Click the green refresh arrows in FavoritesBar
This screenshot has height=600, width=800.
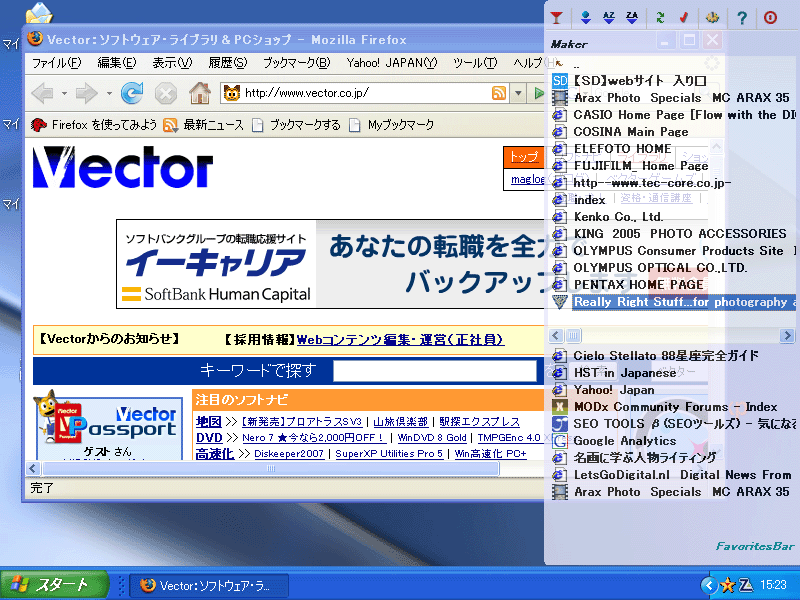[660, 18]
